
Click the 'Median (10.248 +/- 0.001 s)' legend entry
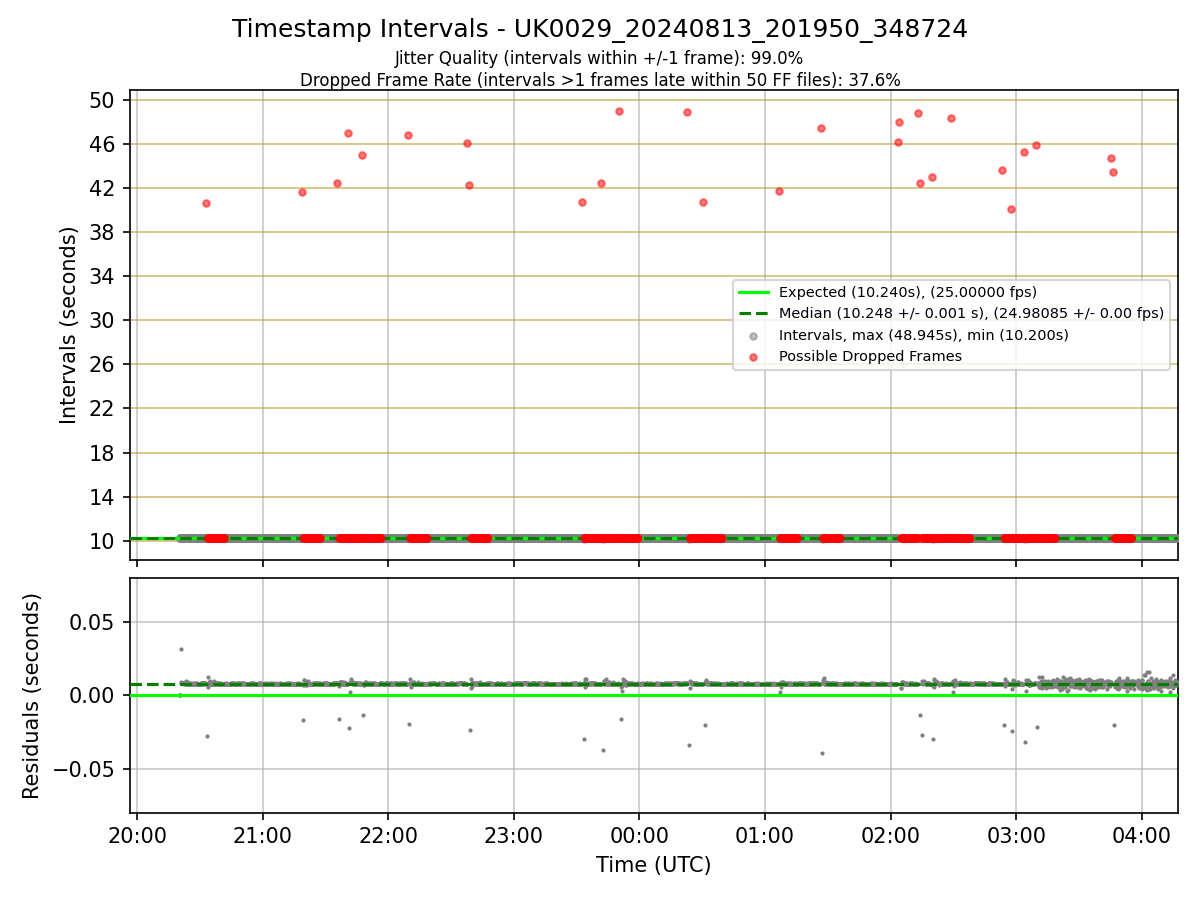click(971, 313)
